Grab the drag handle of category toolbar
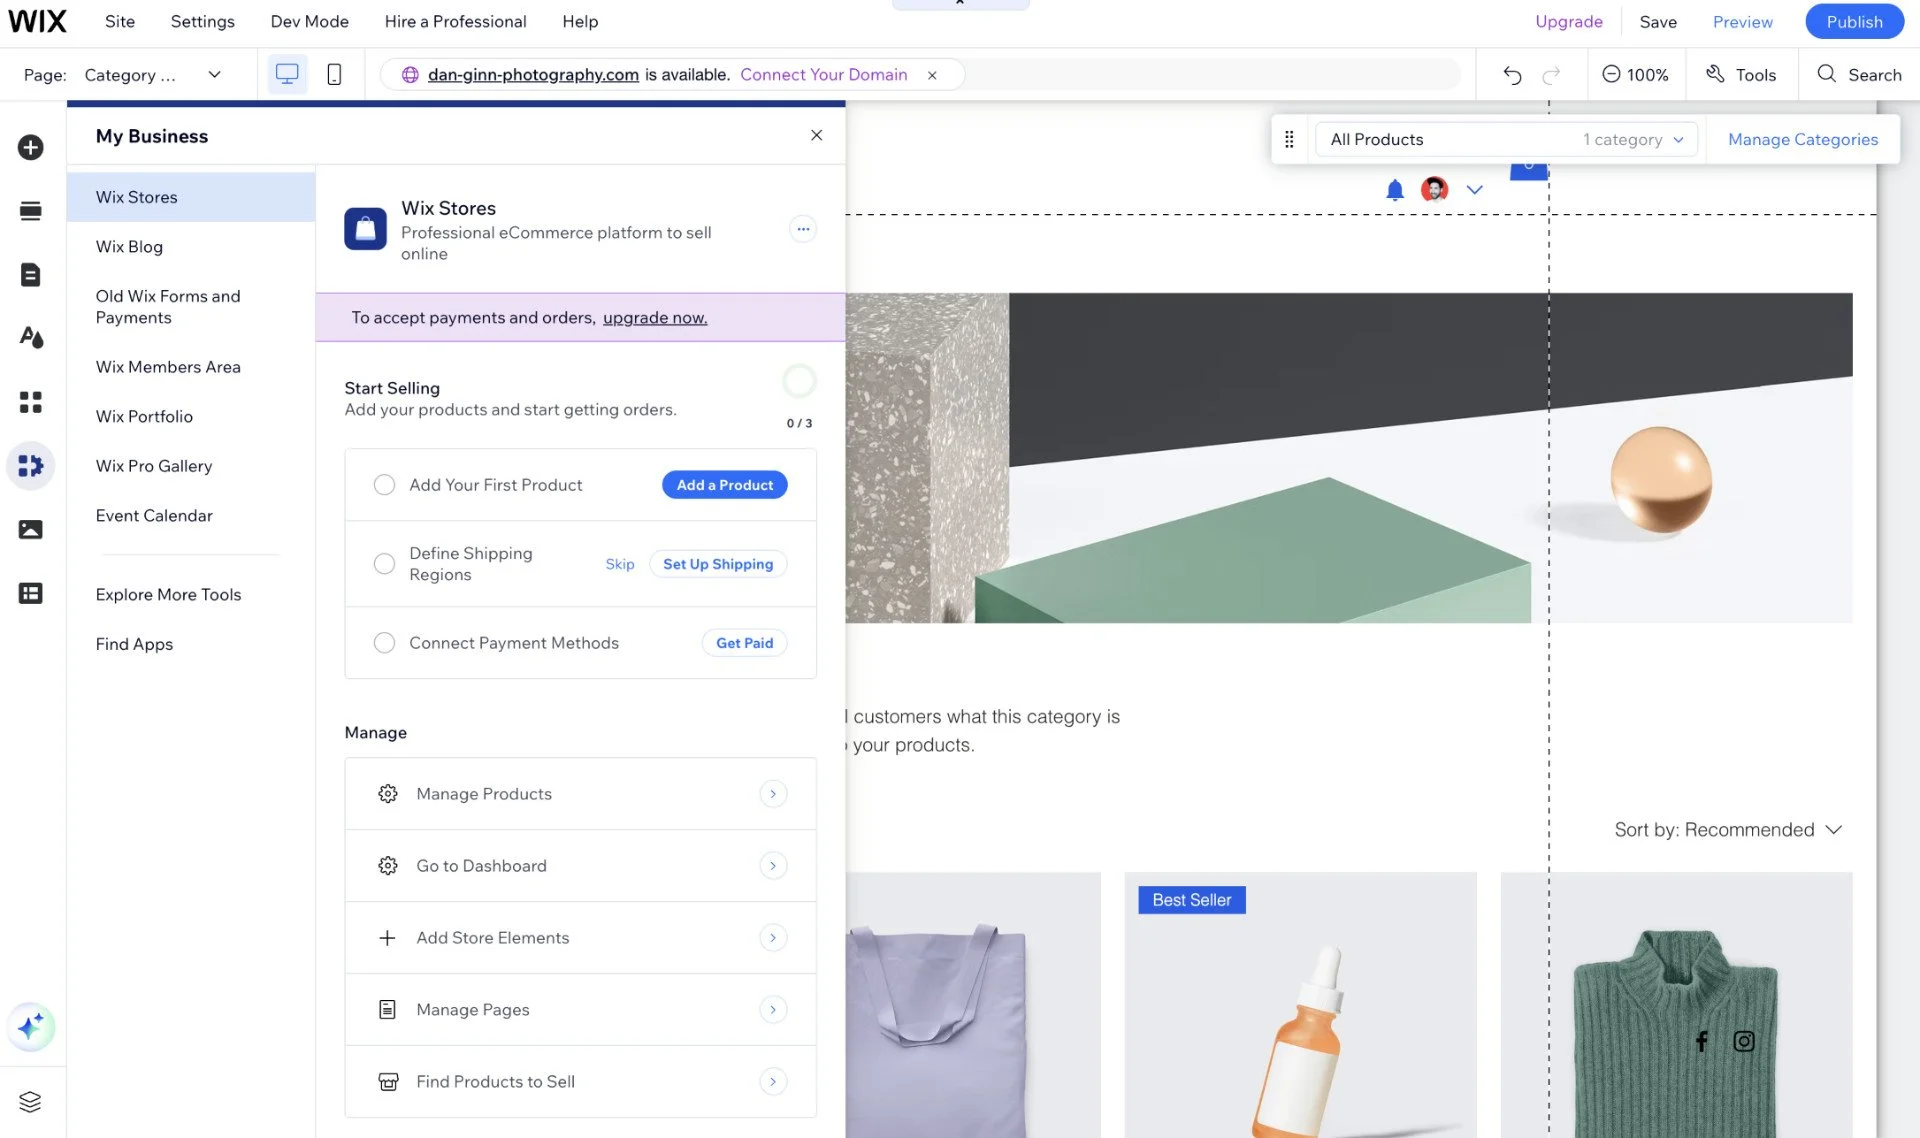The width and height of the screenshot is (1920, 1138). pyautogui.click(x=1289, y=140)
